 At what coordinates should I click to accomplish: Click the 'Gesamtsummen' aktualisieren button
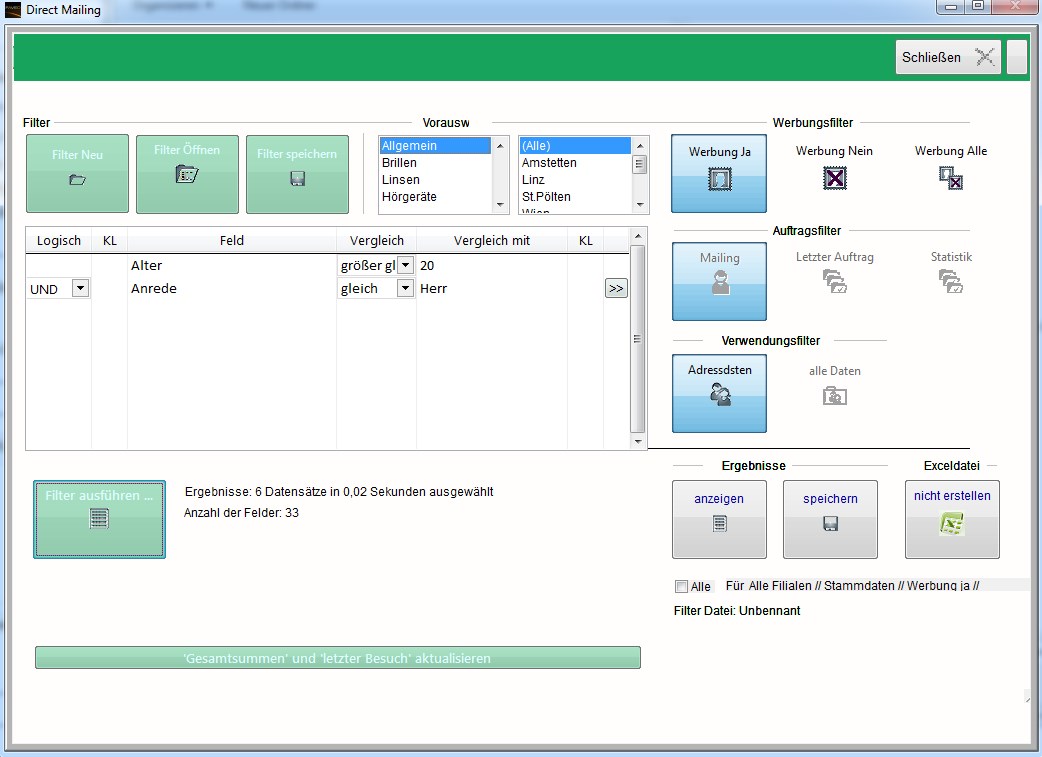coord(337,658)
